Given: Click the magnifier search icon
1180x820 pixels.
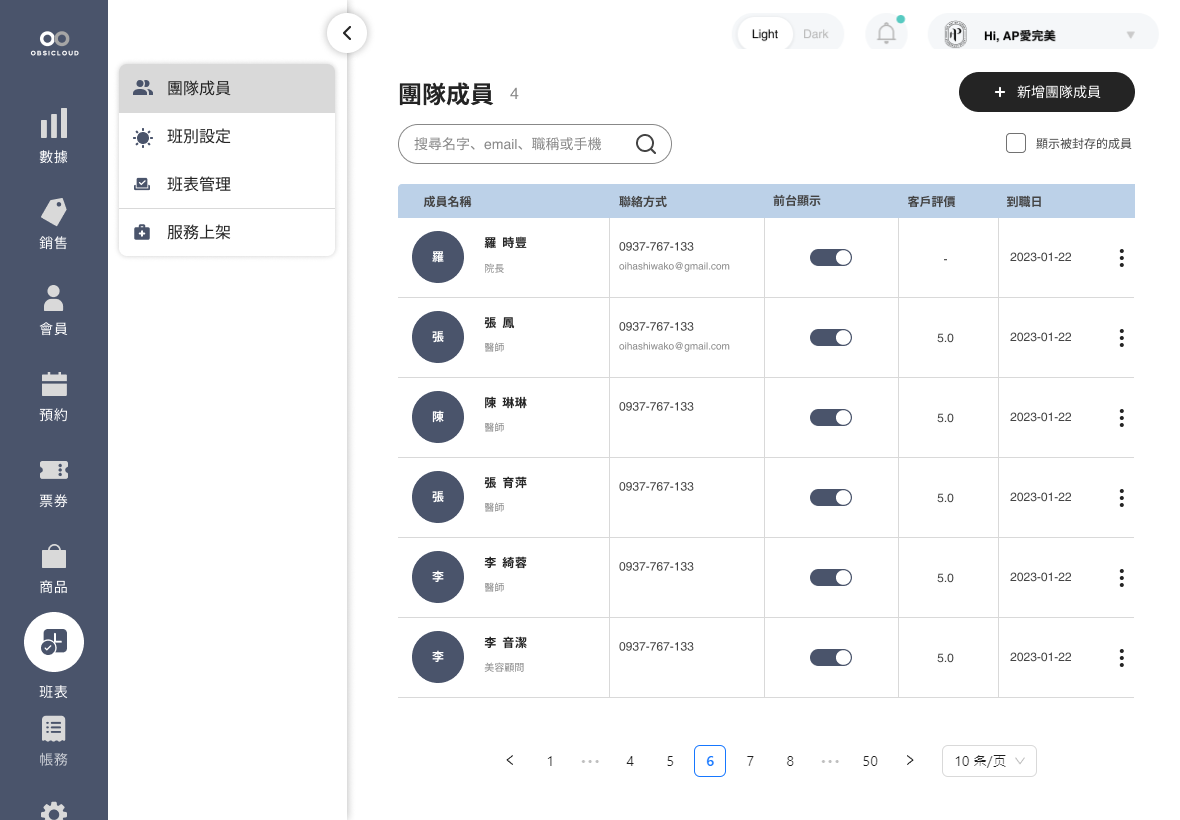Looking at the screenshot, I should pos(646,144).
